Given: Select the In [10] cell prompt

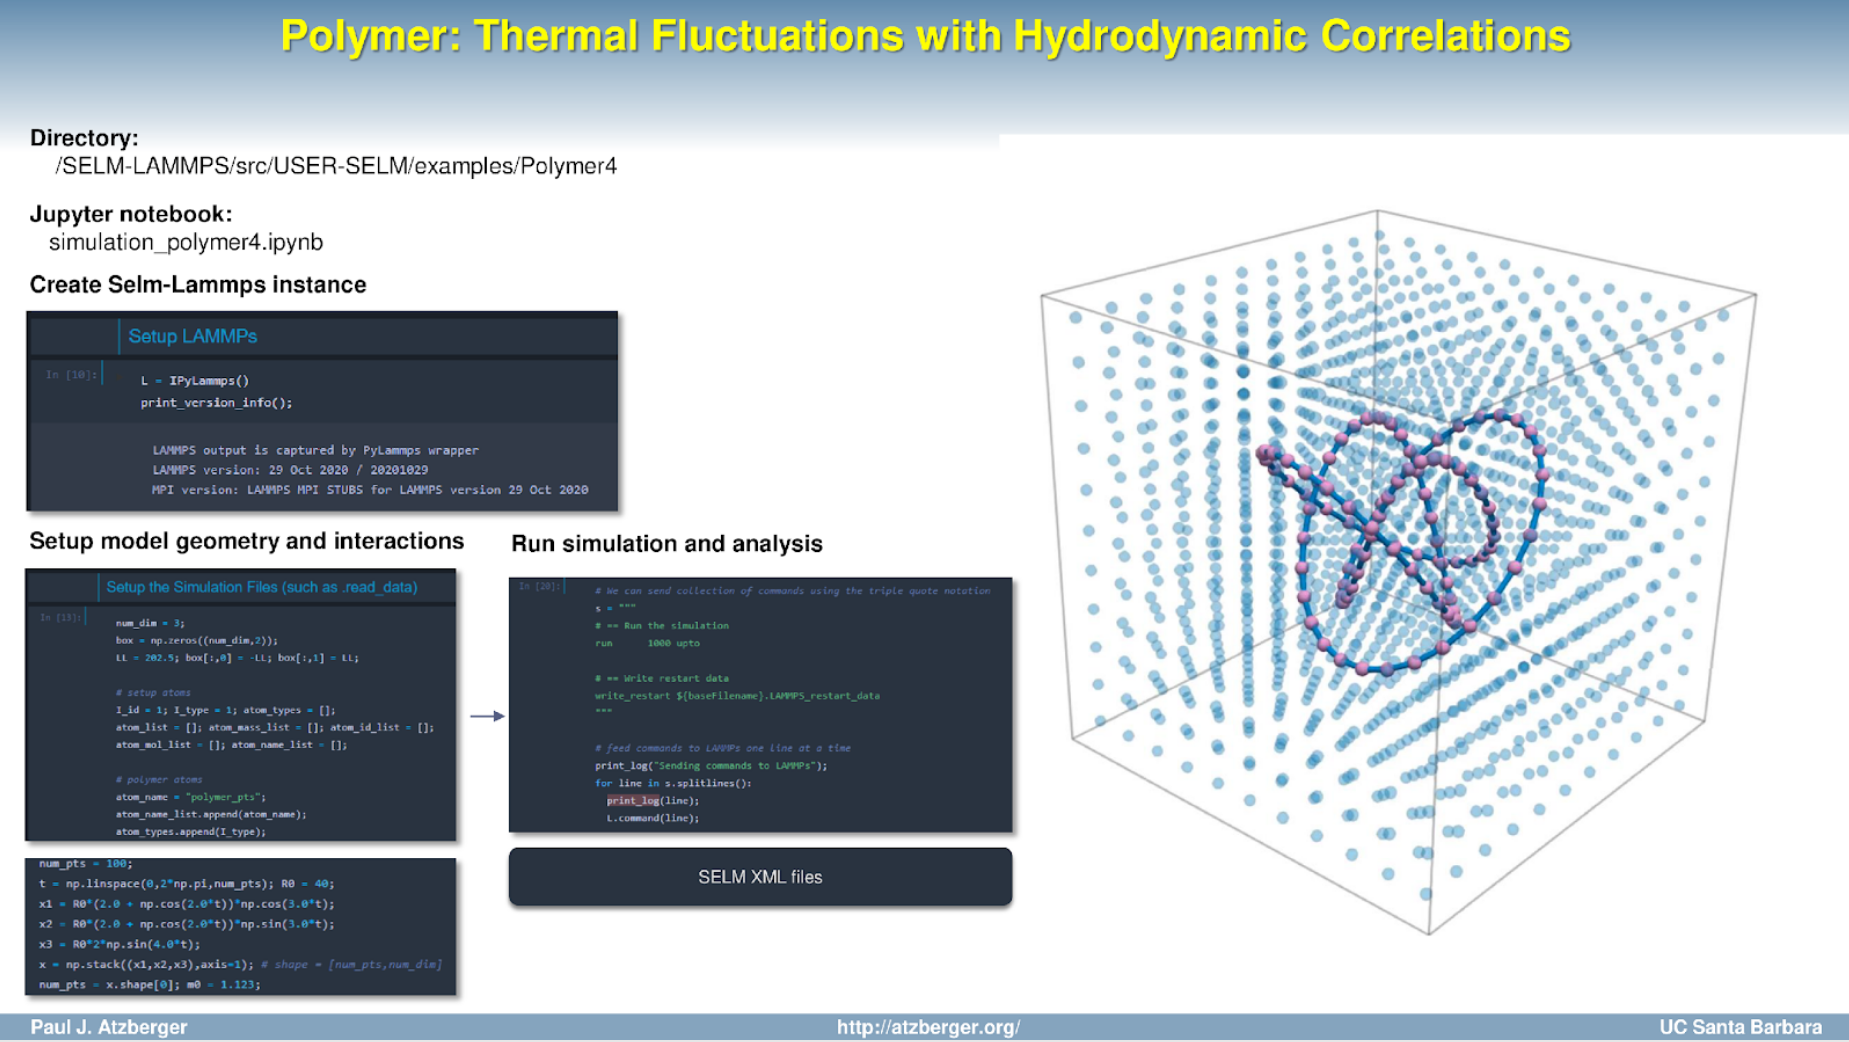Looking at the screenshot, I should click(x=70, y=375).
